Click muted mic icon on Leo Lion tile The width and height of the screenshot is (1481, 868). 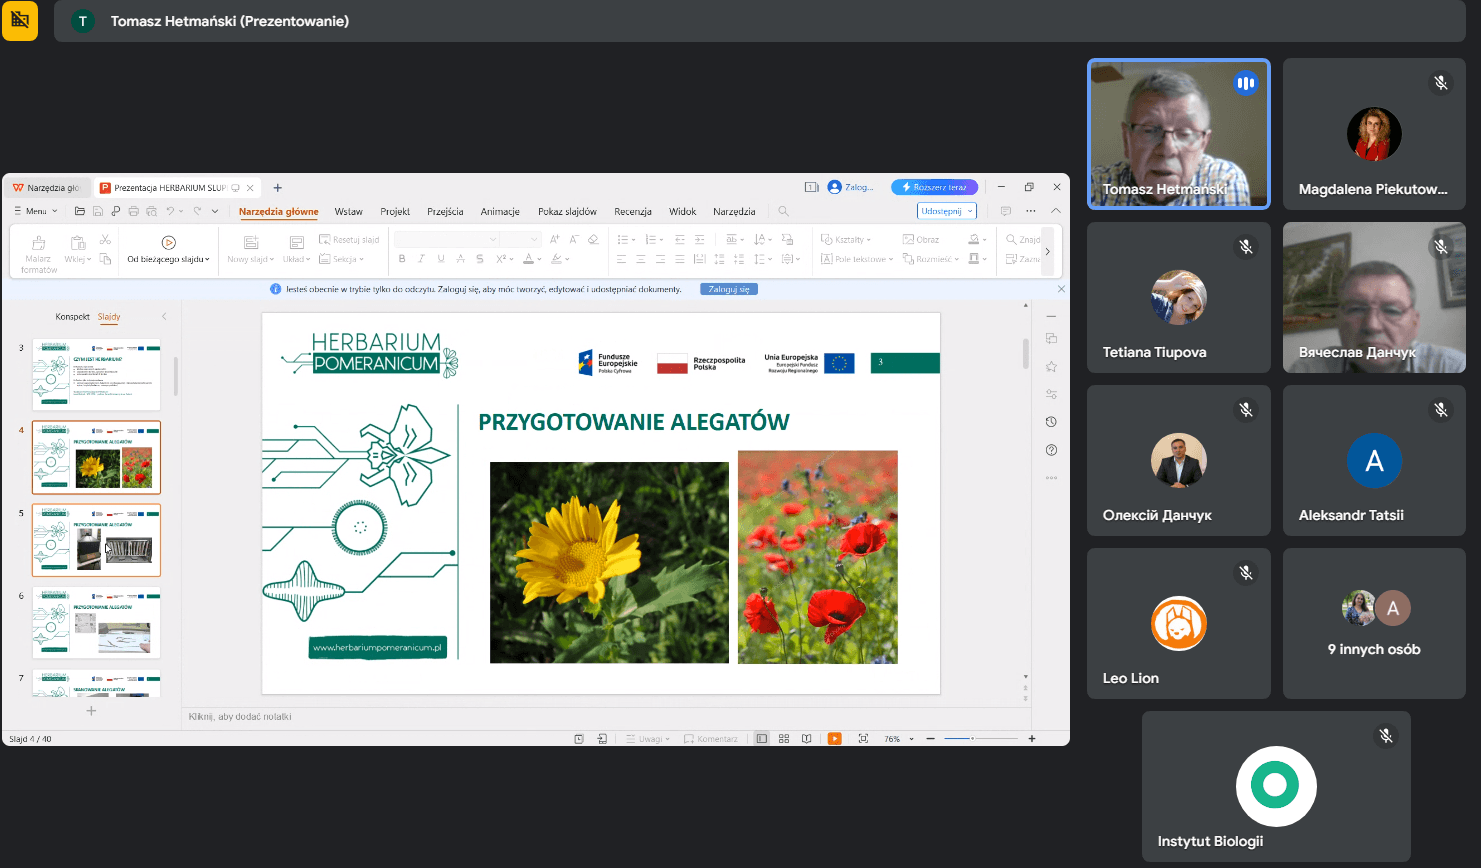(x=1246, y=572)
